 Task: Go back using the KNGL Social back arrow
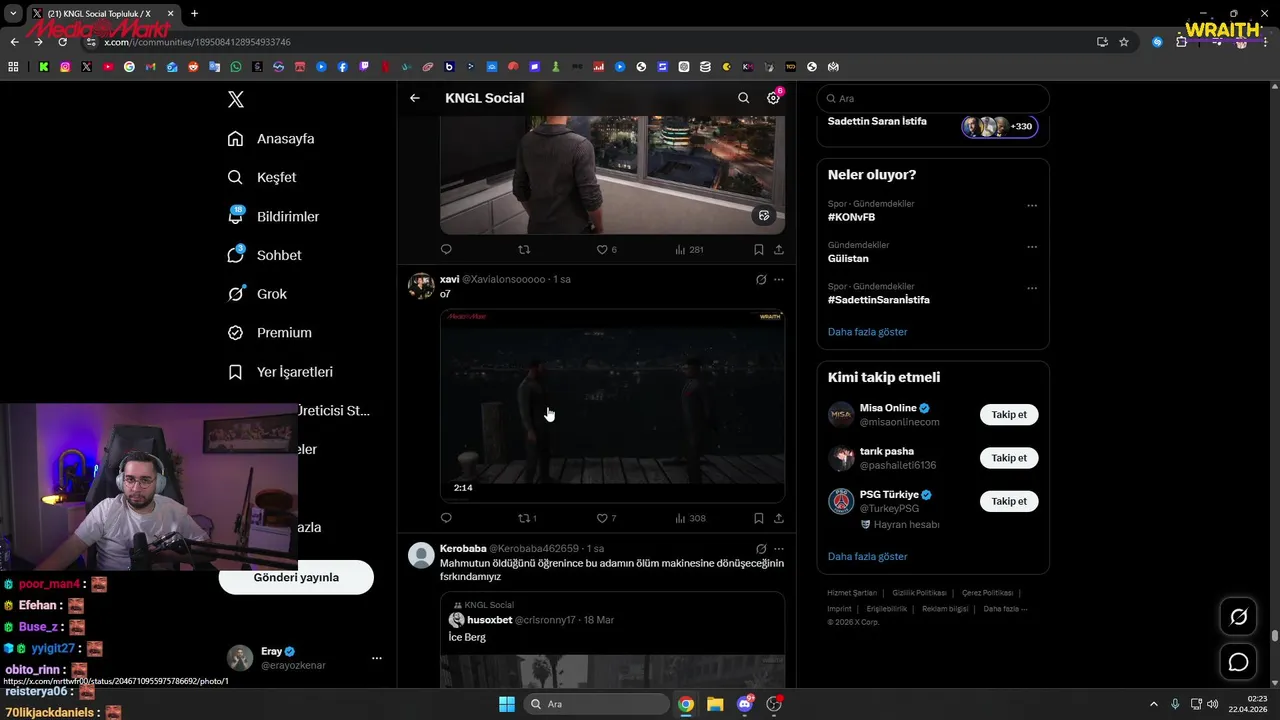pyautogui.click(x=415, y=98)
